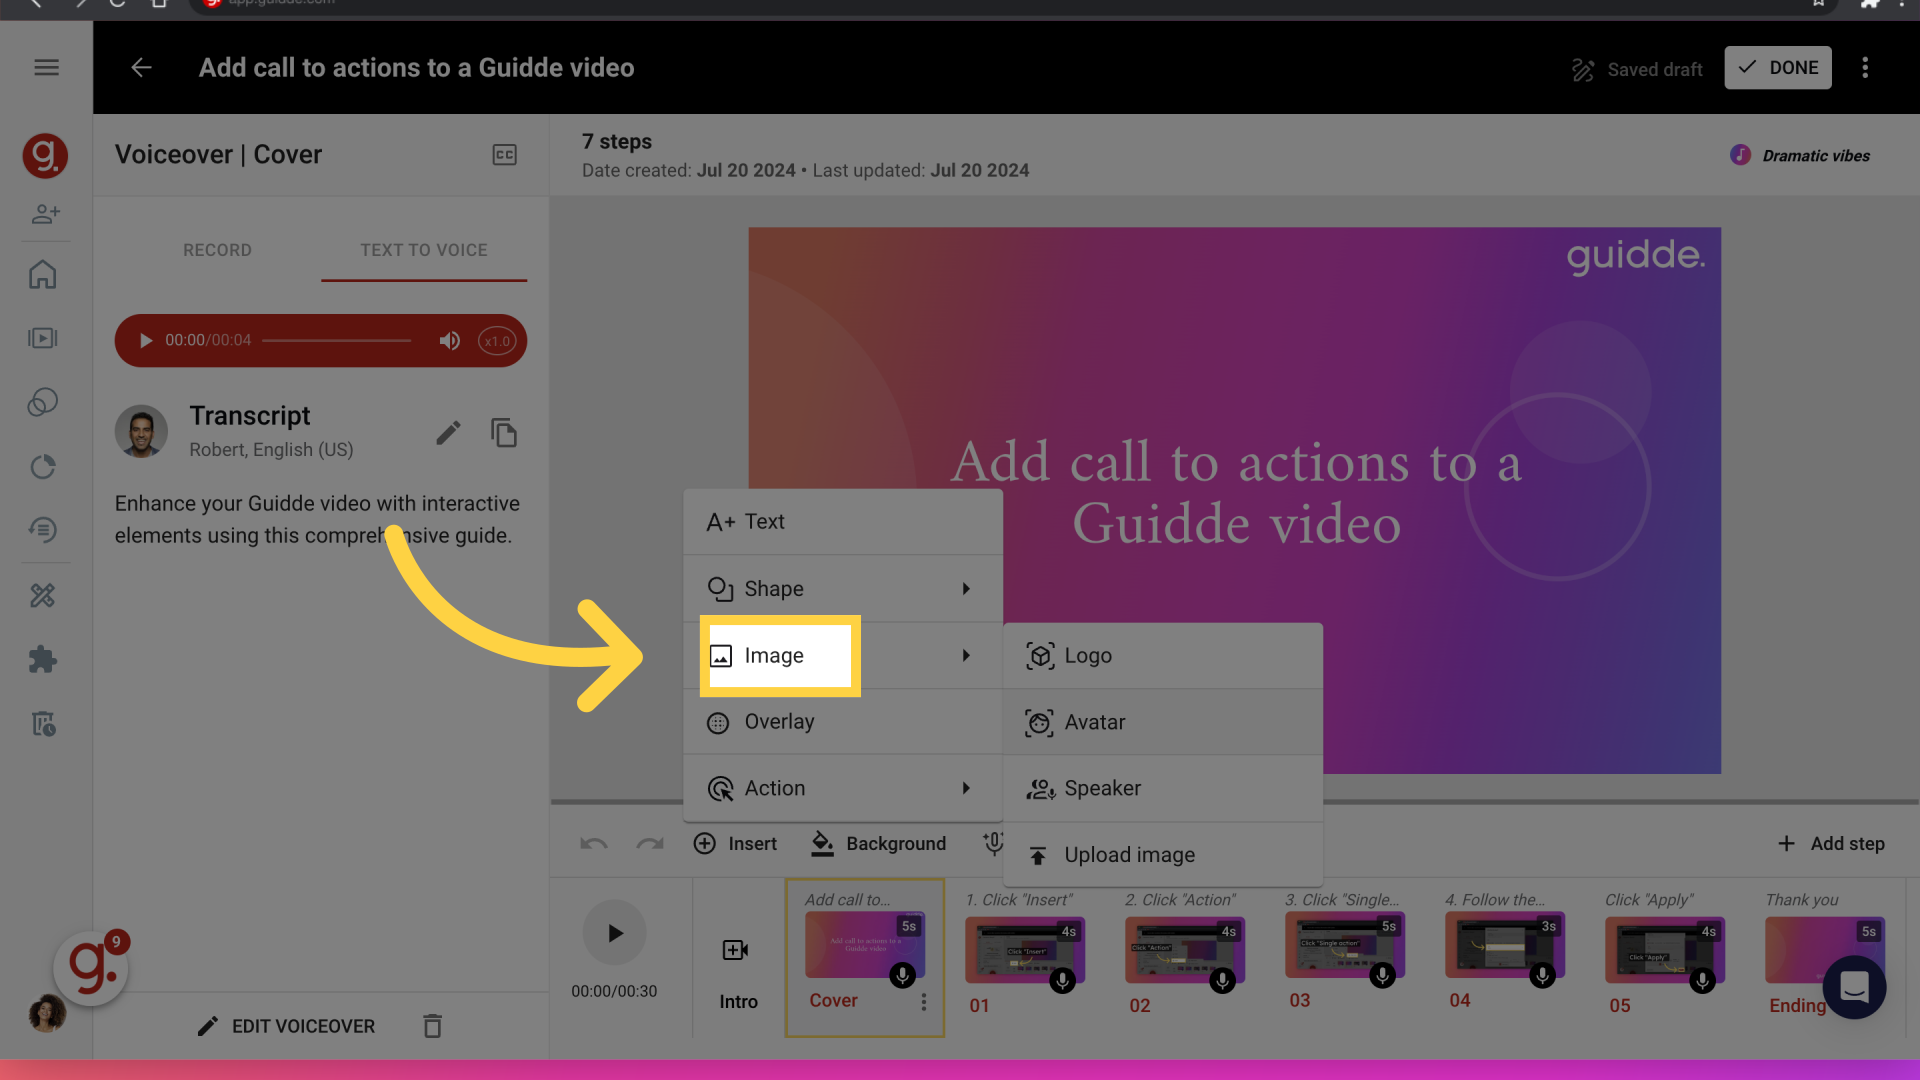Select Avatar from image submenu
The image size is (1920, 1080).
click(1163, 722)
